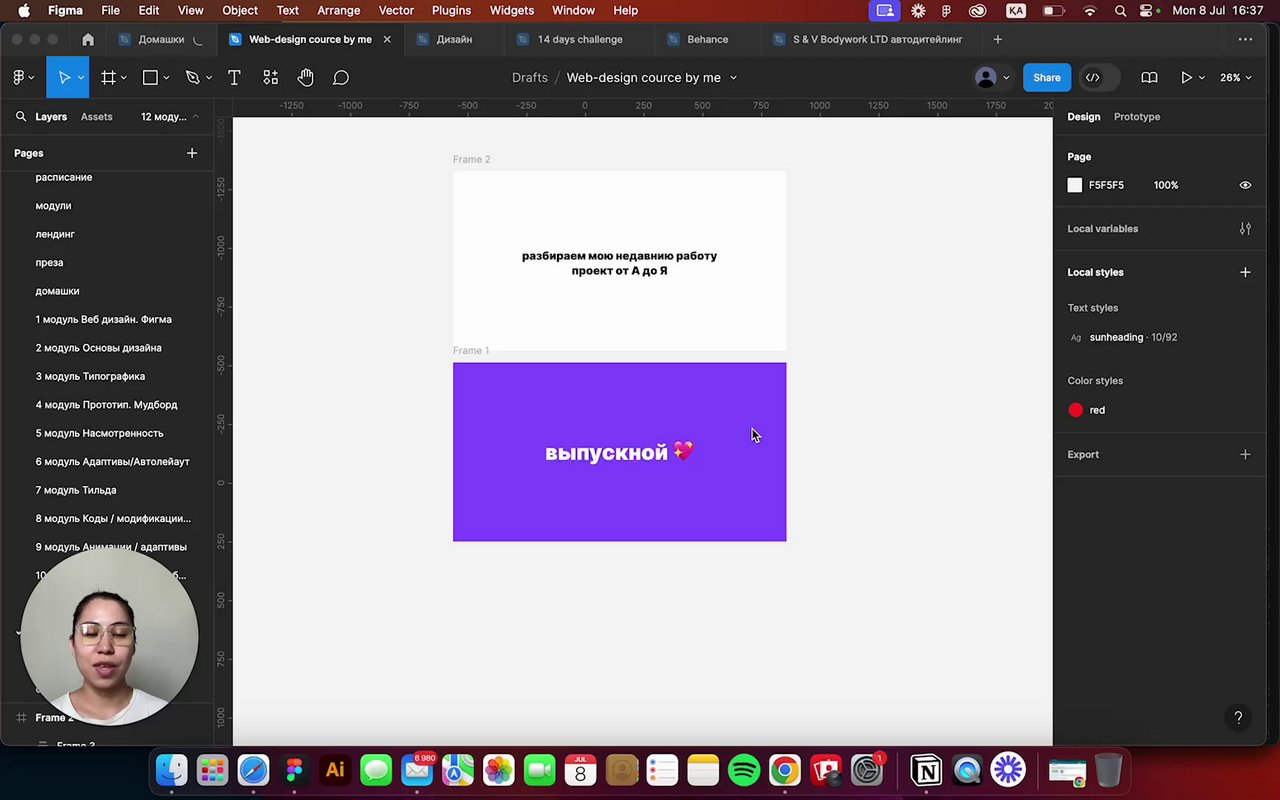Screen dimensions: 1280x800
Task: Open Pen tool options dropdown arrow
Action: click(x=208, y=77)
